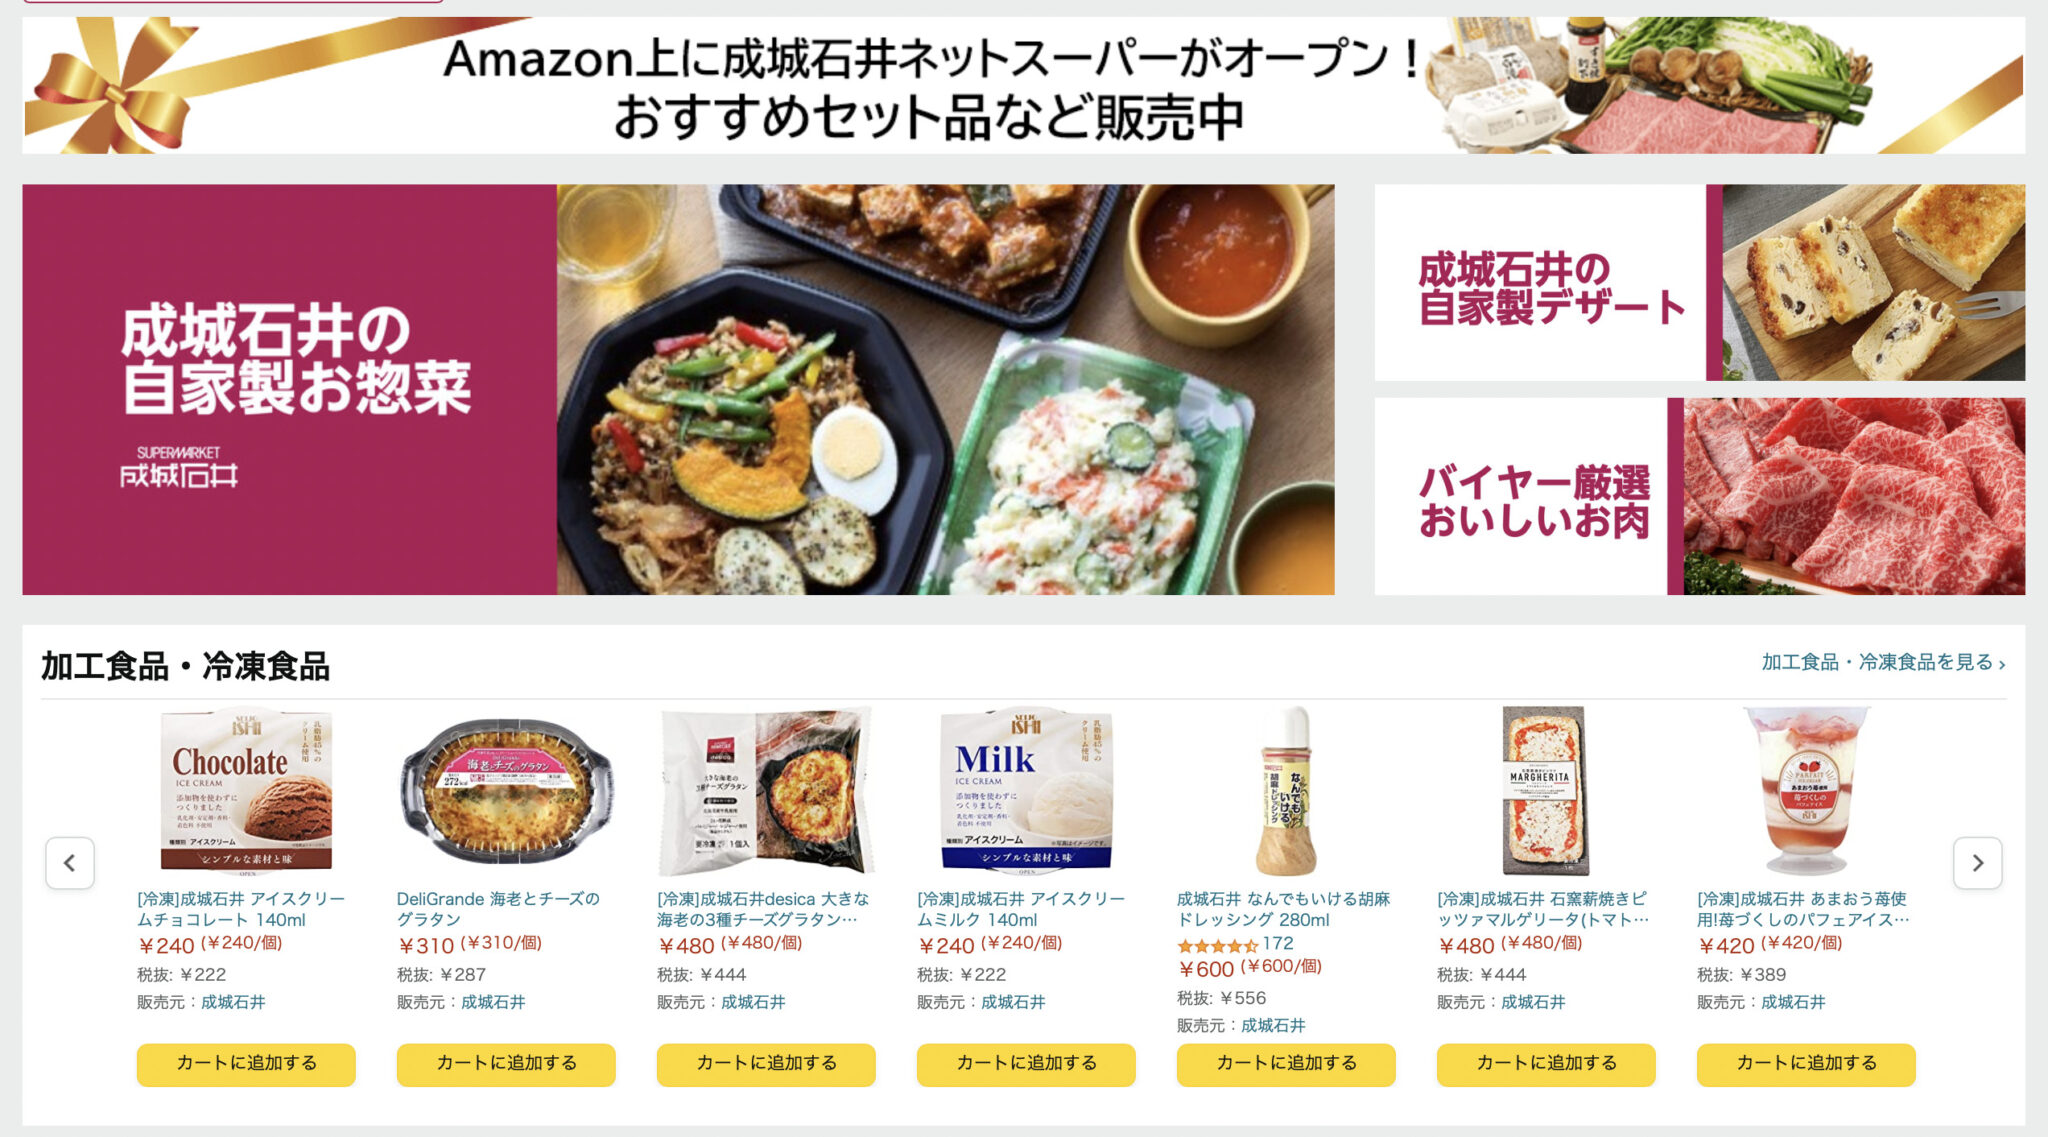Open the Chocolate ice cream product image

[x=246, y=791]
